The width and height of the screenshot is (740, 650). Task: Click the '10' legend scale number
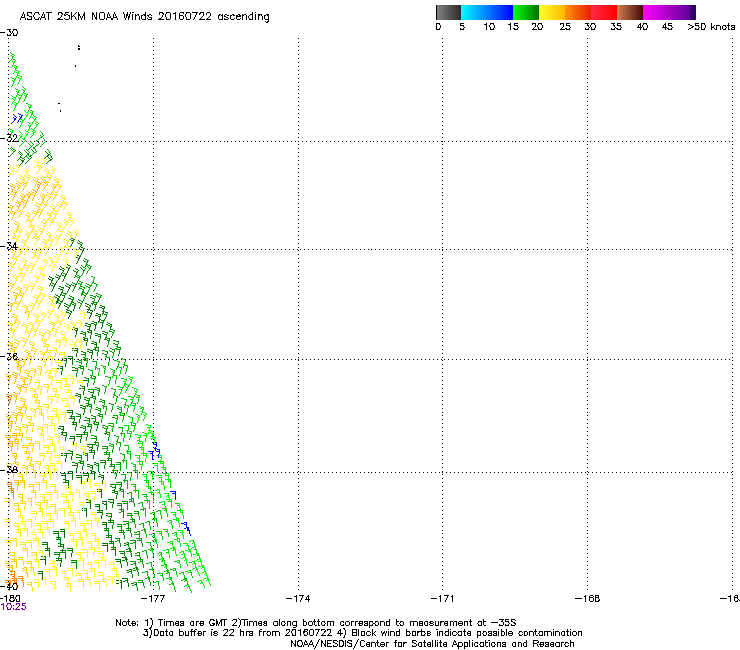489,27
